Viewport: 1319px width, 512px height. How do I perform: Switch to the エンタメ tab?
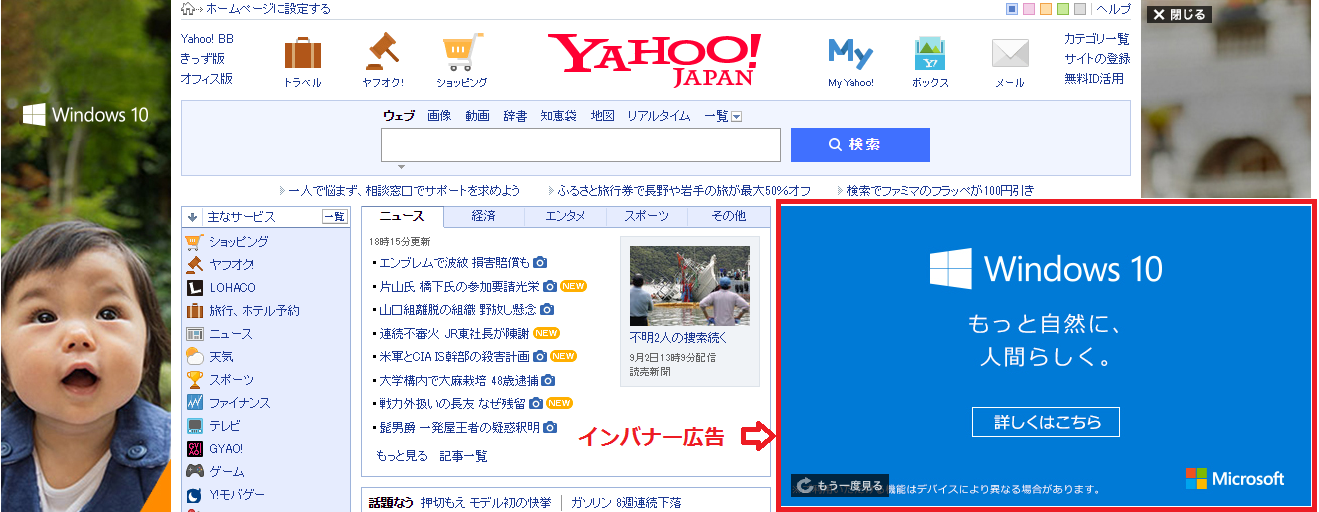(565, 216)
